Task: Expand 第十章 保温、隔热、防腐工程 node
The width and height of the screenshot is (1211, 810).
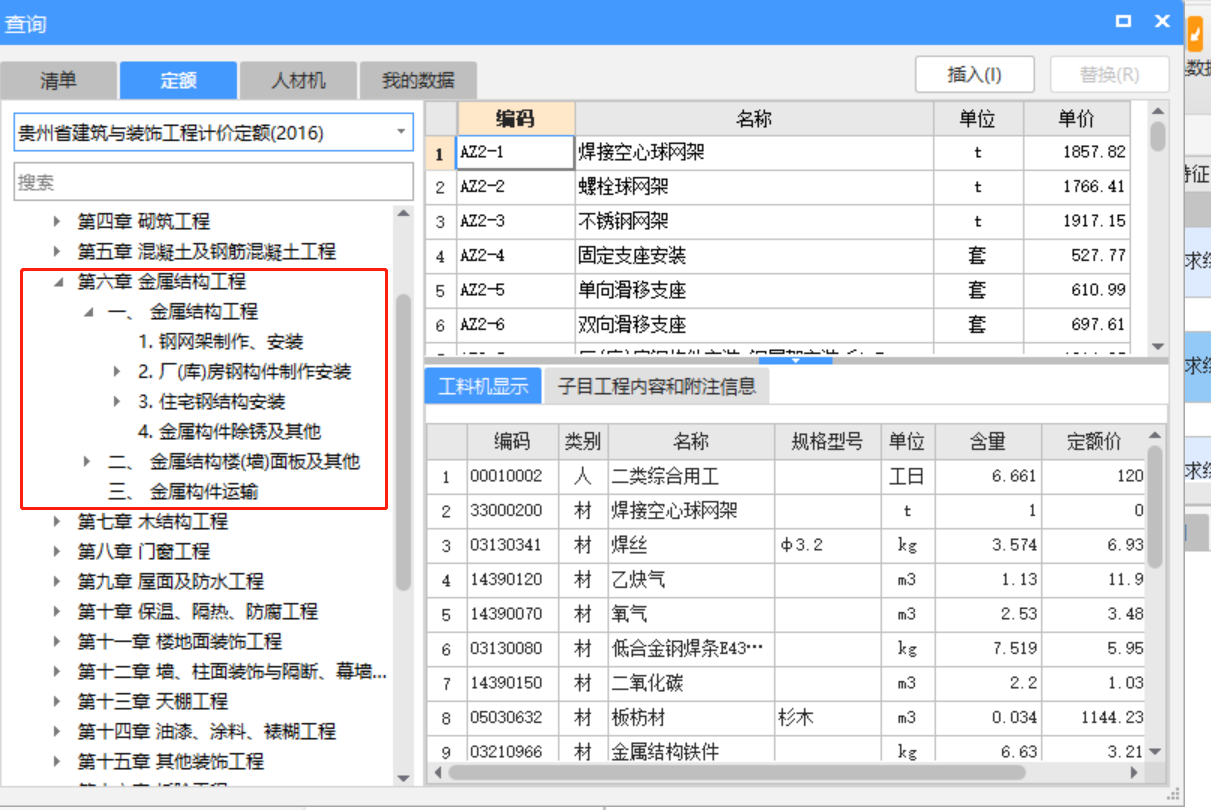Action: [x=57, y=612]
